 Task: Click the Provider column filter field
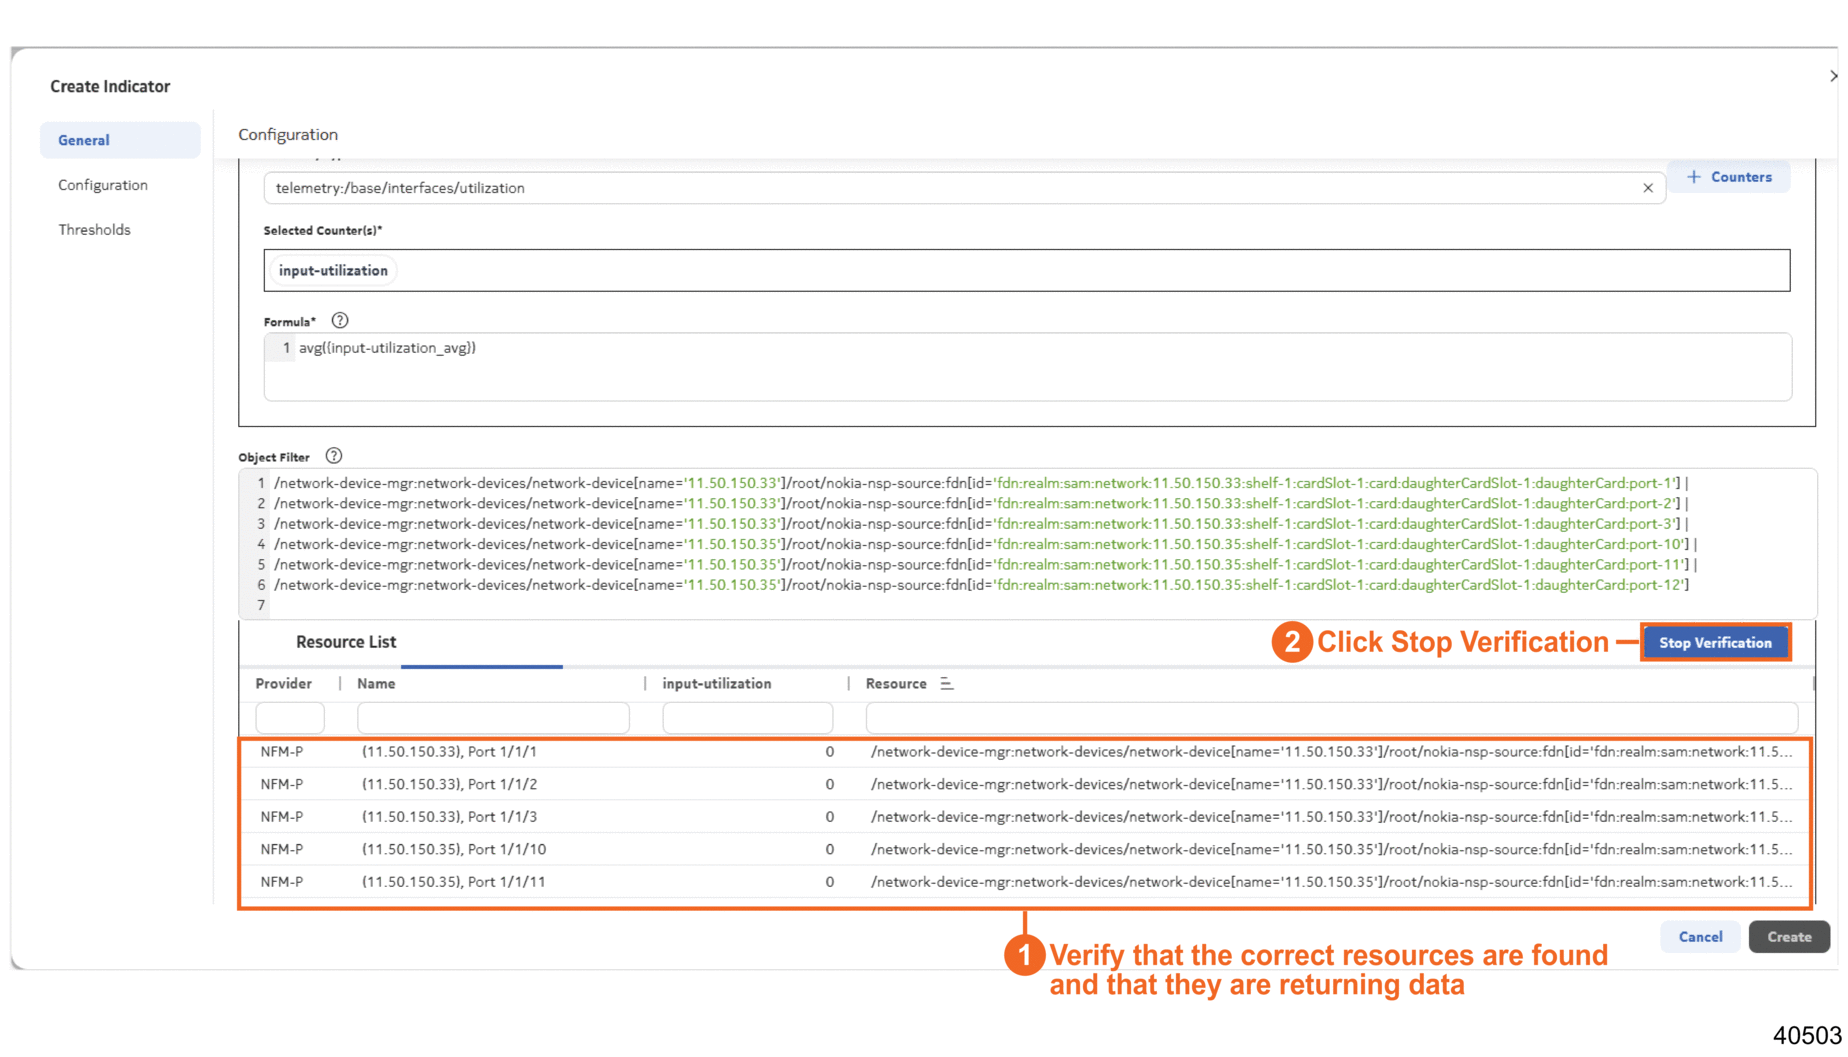click(290, 717)
